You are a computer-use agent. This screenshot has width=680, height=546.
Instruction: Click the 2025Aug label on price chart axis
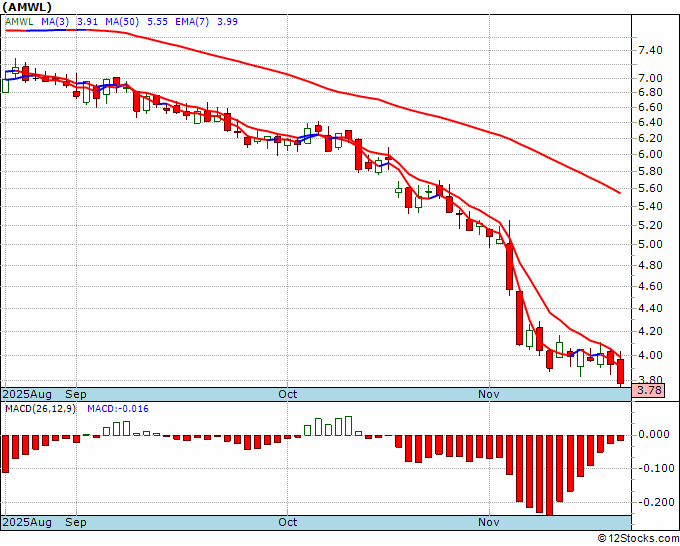pyautogui.click(x=27, y=394)
